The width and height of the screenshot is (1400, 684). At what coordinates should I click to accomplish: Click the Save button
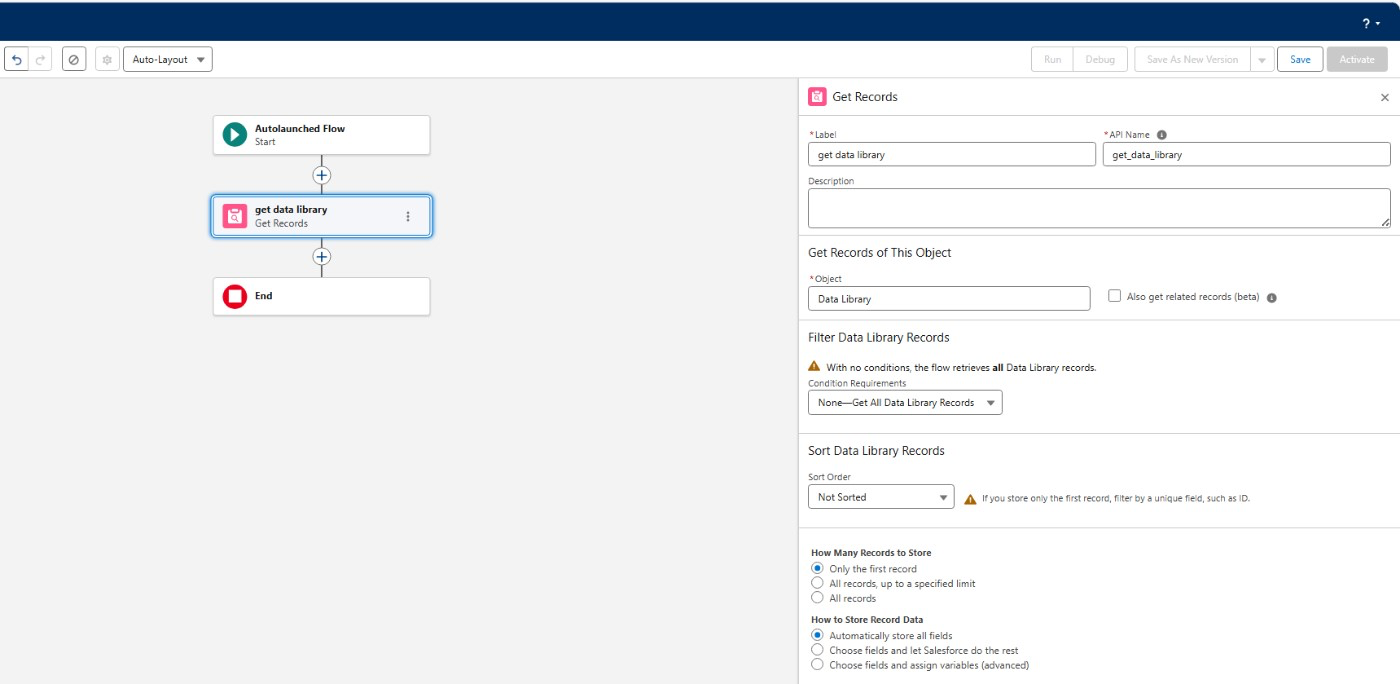1299,60
